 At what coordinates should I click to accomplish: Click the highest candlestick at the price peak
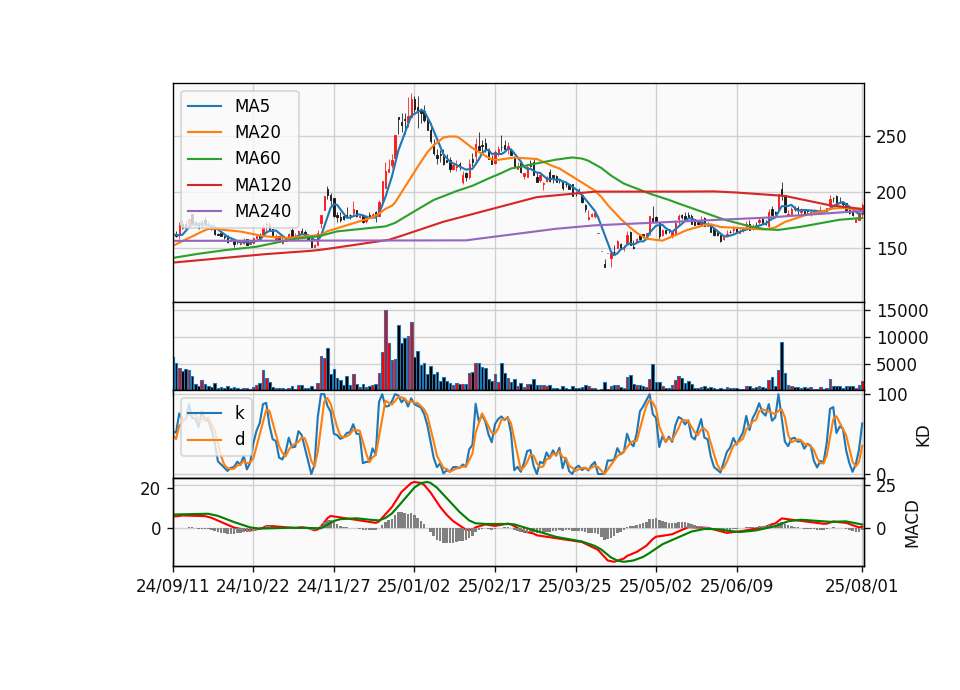coord(413,105)
